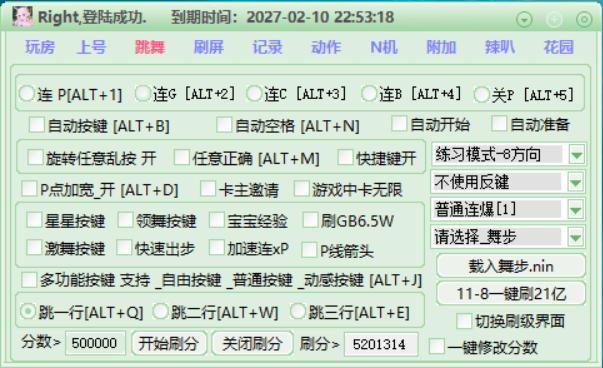The height and width of the screenshot is (368, 603).
Task: Tick the 切换刷级界面 checkbox
Action: pos(464,321)
